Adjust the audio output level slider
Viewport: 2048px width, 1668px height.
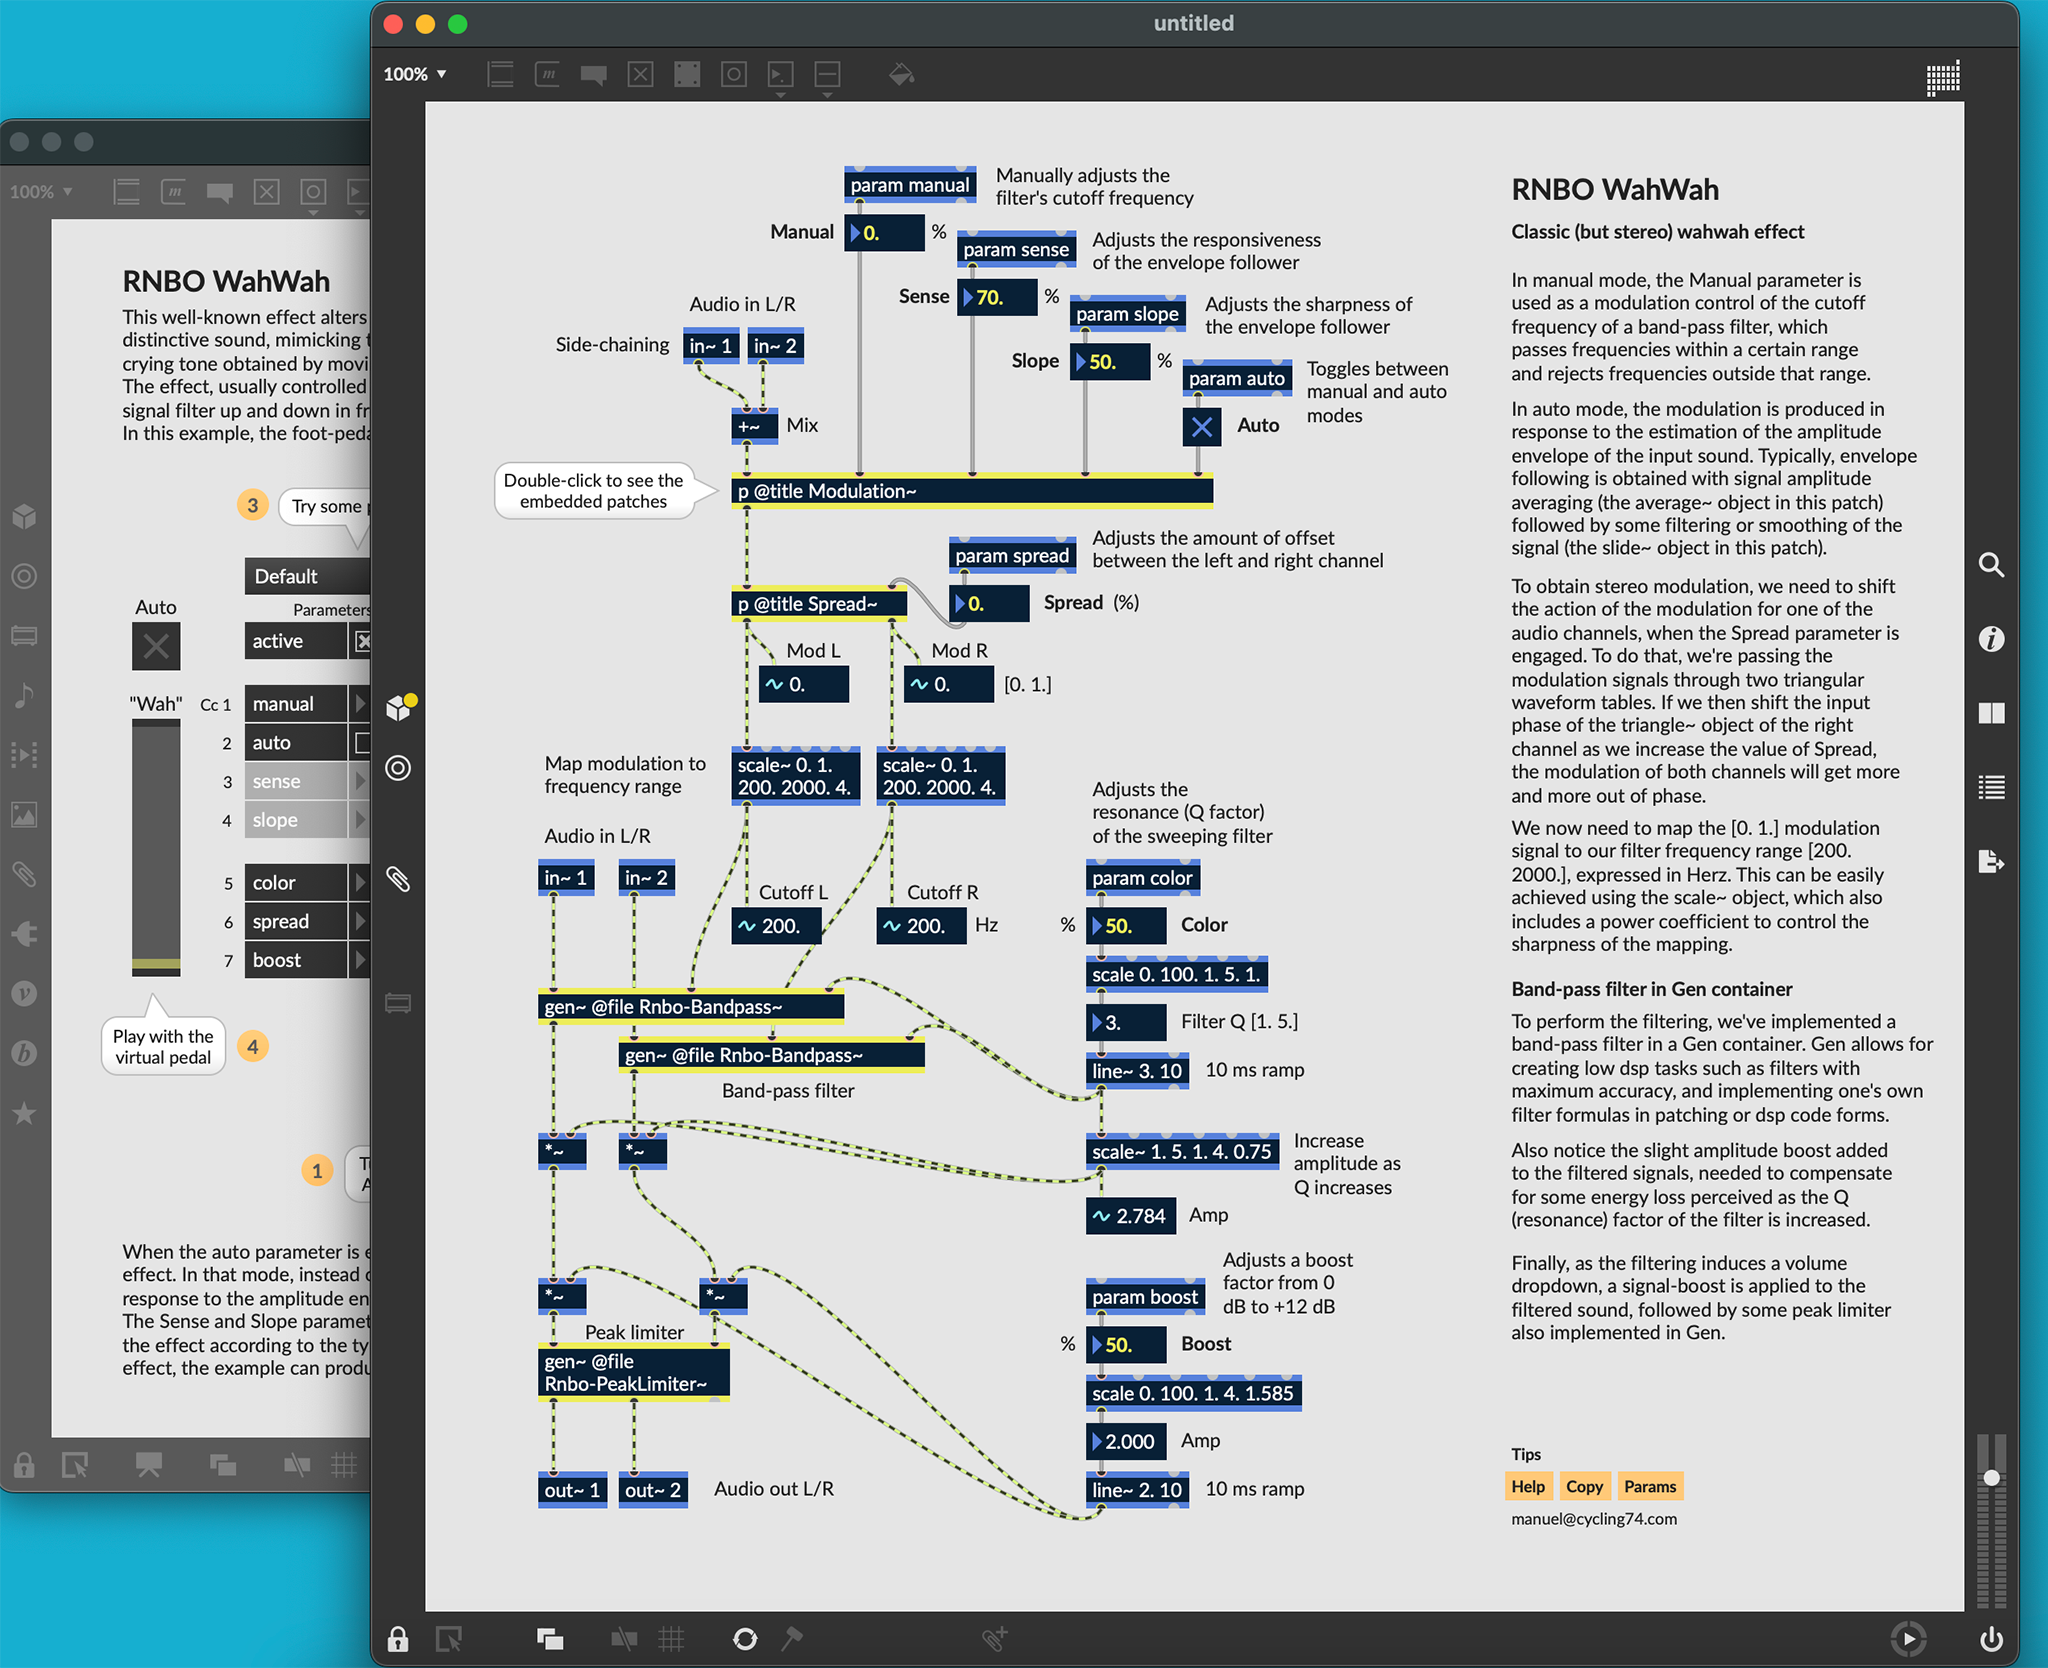(1991, 1478)
